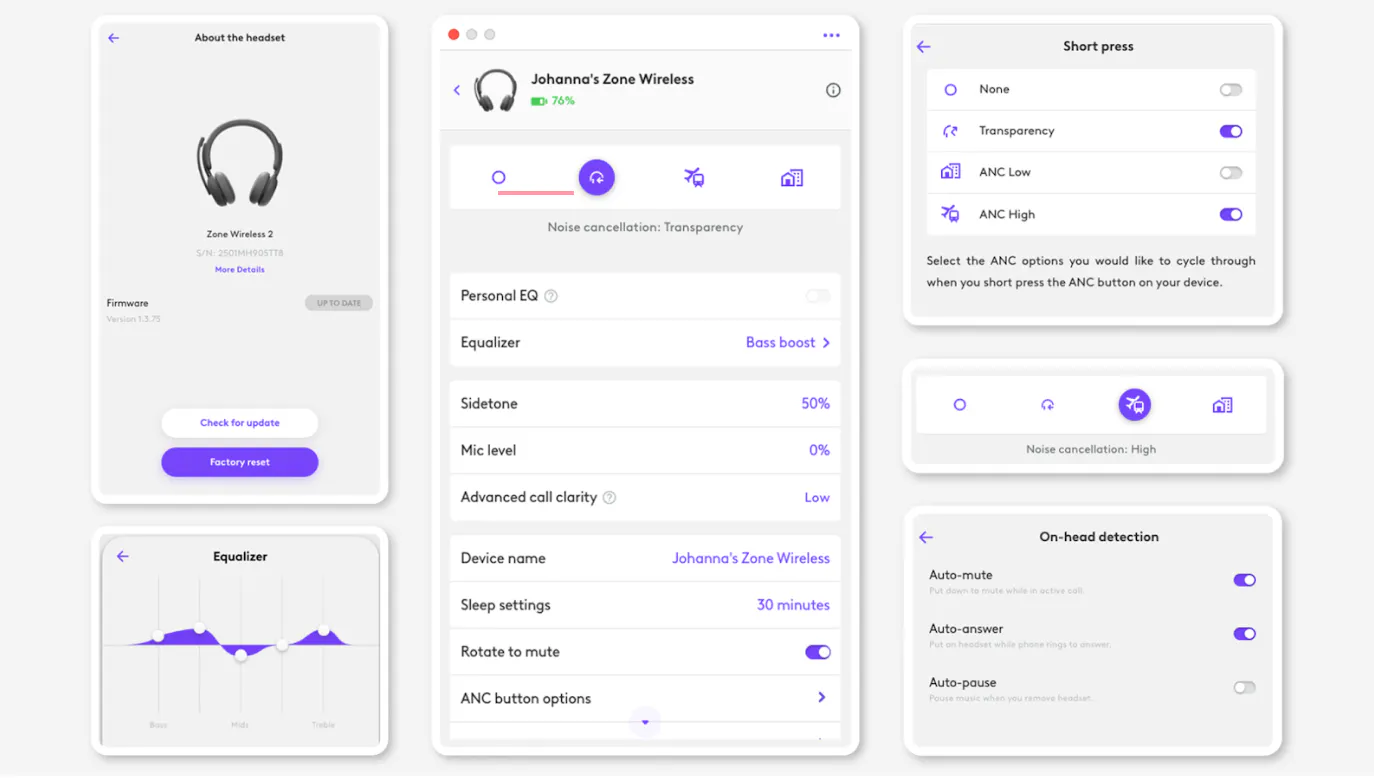Viewport: 1374px width, 779px height.
Task: Go back from the Short press screen
Action: point(924,47)
